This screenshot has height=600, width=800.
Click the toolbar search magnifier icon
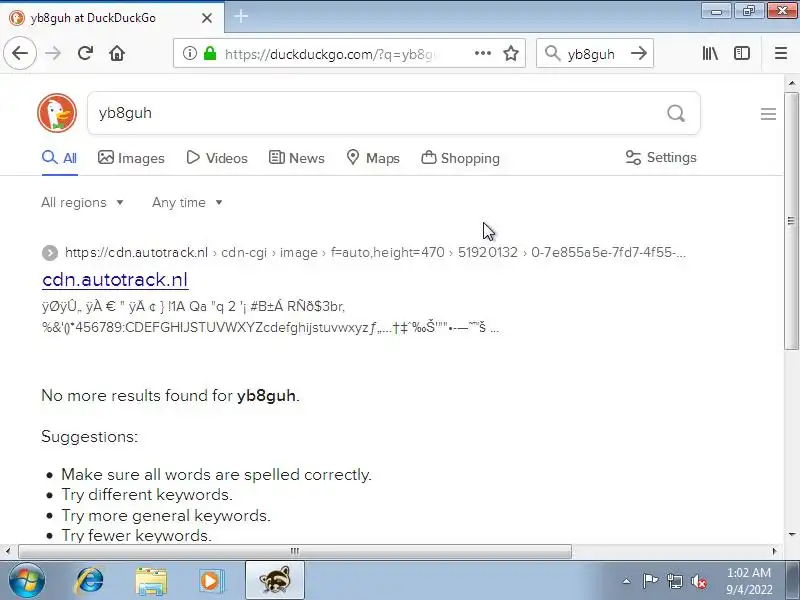click(552, 53)
